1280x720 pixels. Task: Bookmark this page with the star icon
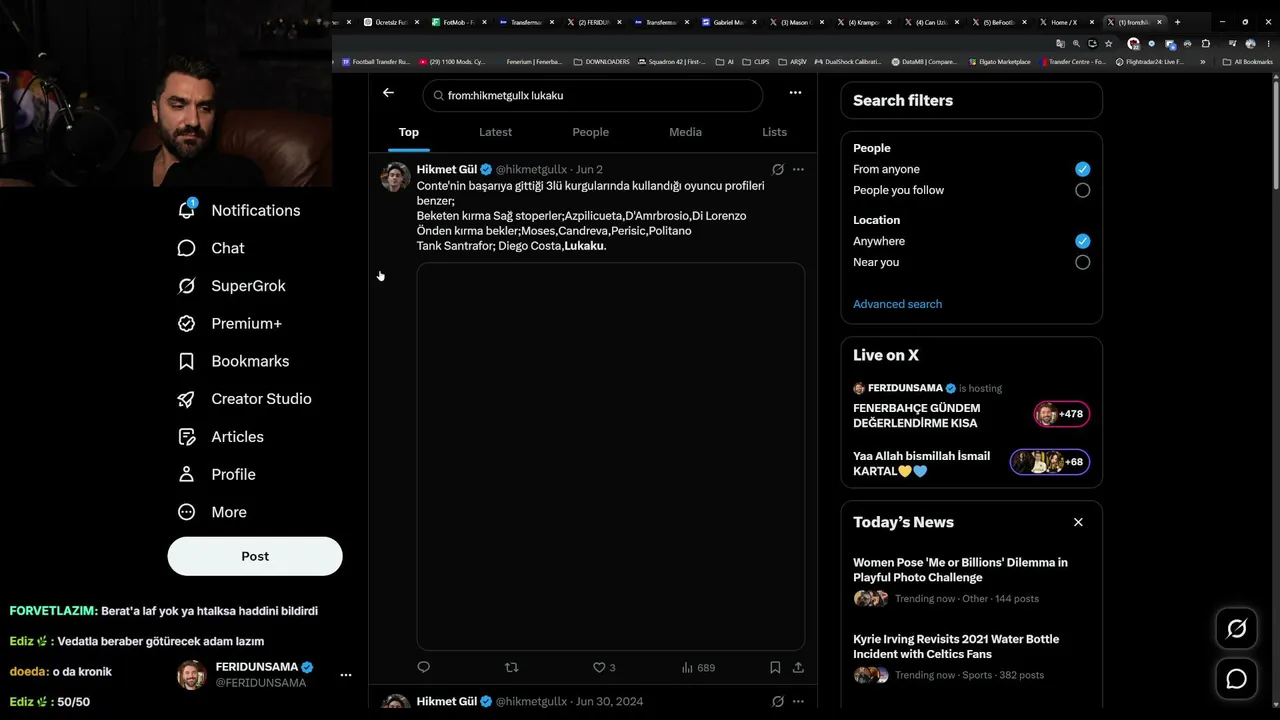click(x=1108, y=44)
